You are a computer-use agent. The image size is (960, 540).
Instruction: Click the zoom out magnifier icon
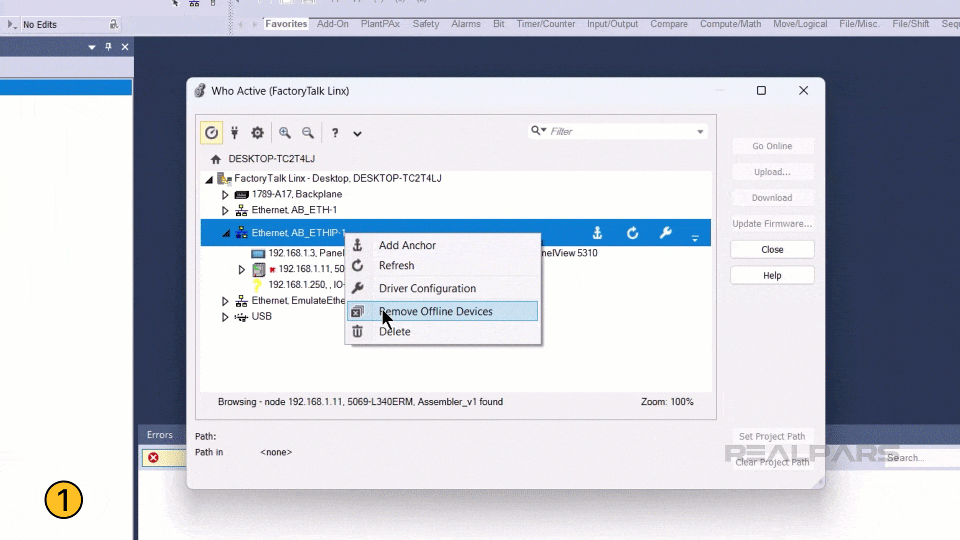pos(308,132)
